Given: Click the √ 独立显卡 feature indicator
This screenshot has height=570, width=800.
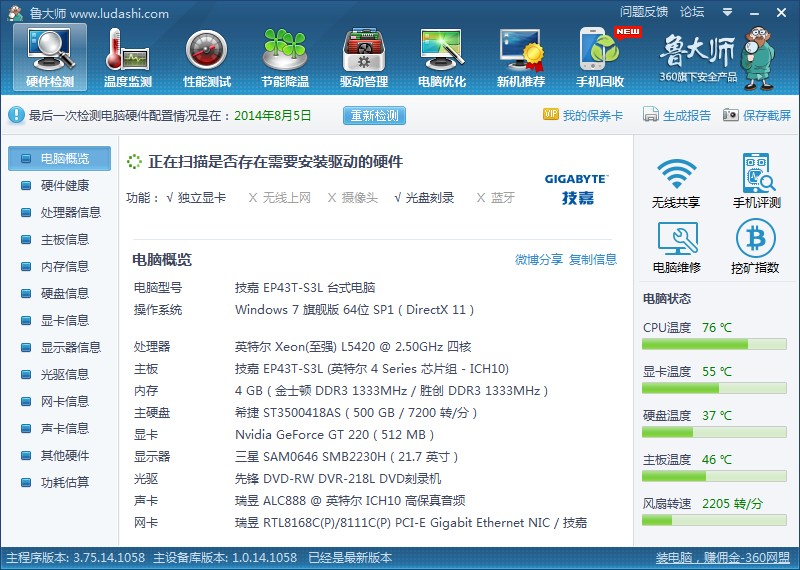Looking at the screenshot, I should (x=196, y=198).
